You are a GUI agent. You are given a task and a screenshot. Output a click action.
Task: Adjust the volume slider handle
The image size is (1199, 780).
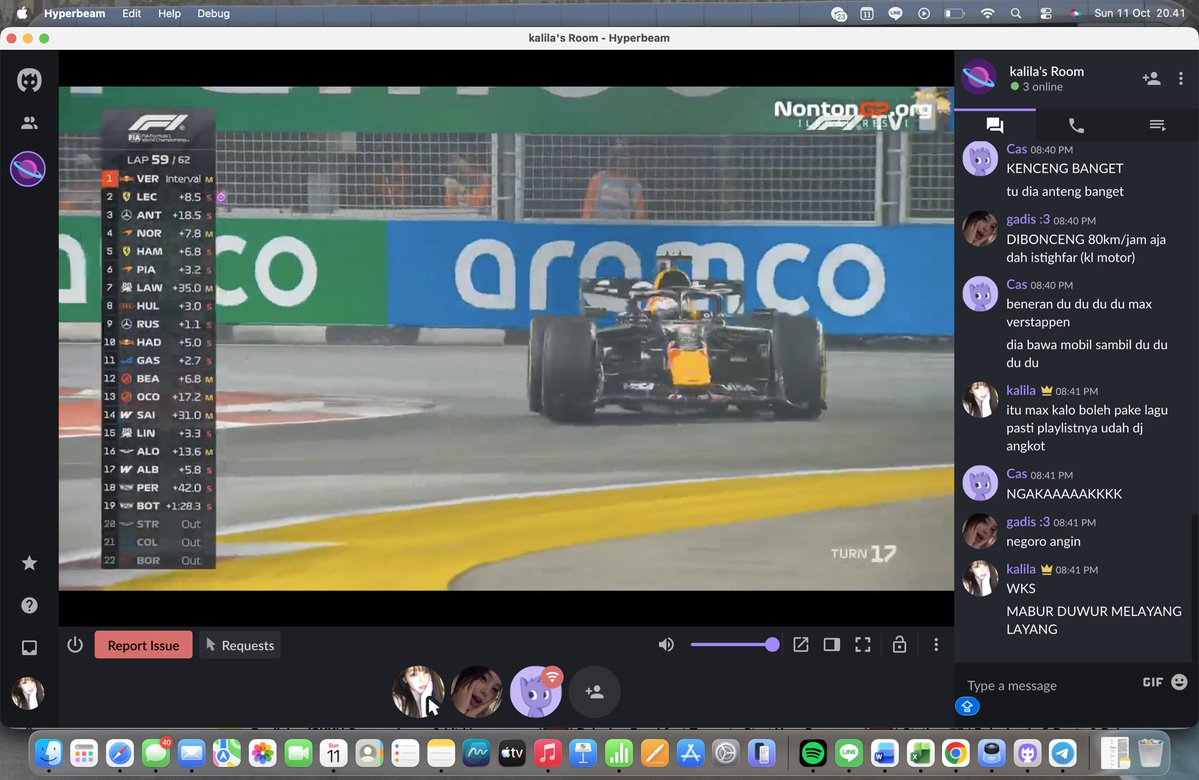click(772, 645)
